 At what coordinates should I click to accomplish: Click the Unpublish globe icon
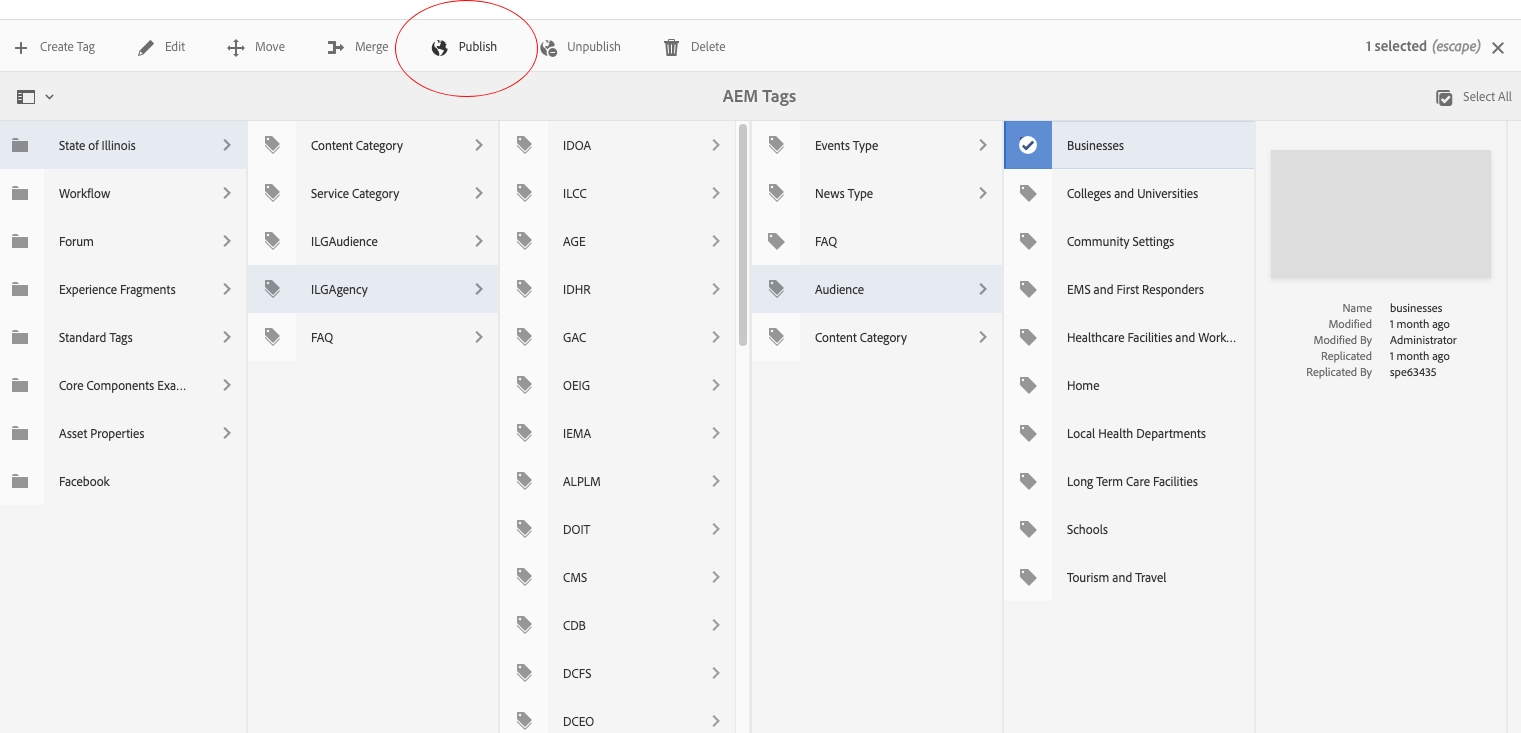(x=548, y=47)
